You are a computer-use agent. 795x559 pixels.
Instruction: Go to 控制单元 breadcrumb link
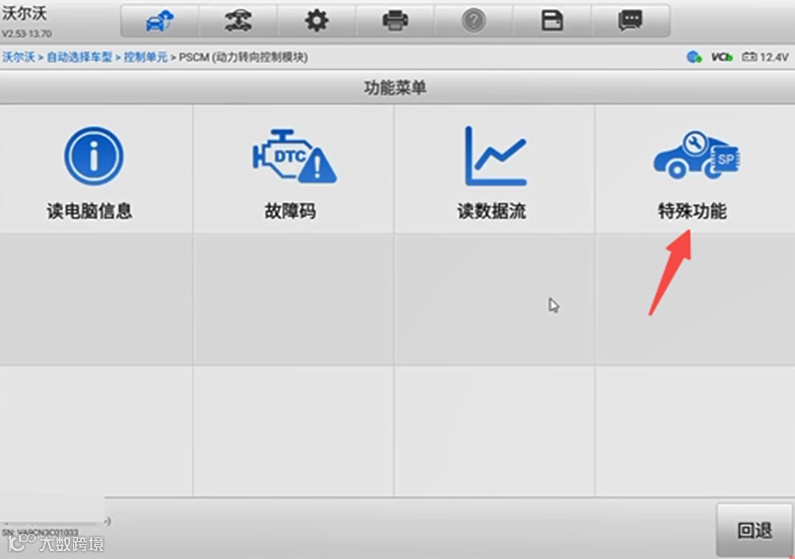coord(146,57)
